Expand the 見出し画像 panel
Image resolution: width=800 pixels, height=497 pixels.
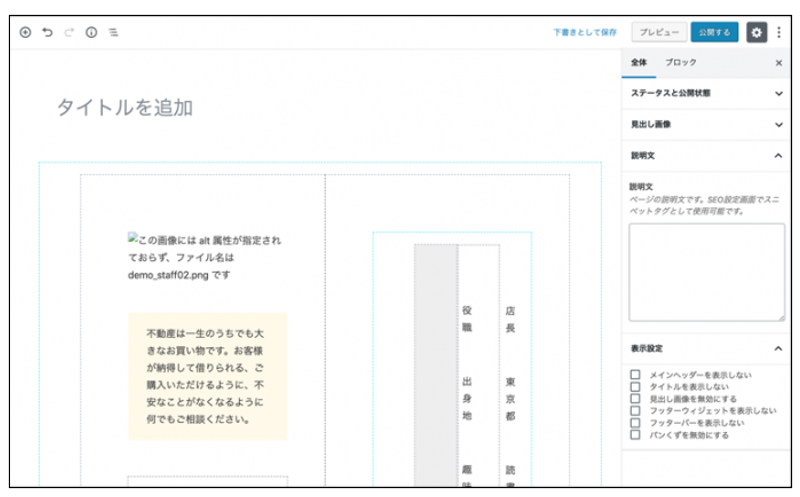pyautogui.click(x=705, y=124)
